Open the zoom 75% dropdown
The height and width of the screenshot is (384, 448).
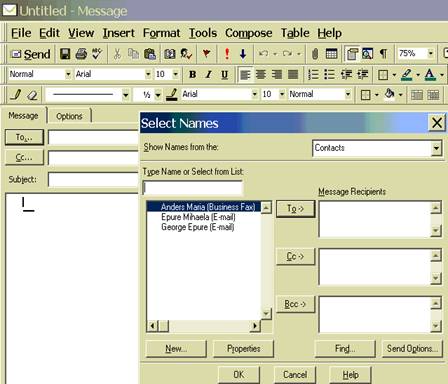pos(431,53)
